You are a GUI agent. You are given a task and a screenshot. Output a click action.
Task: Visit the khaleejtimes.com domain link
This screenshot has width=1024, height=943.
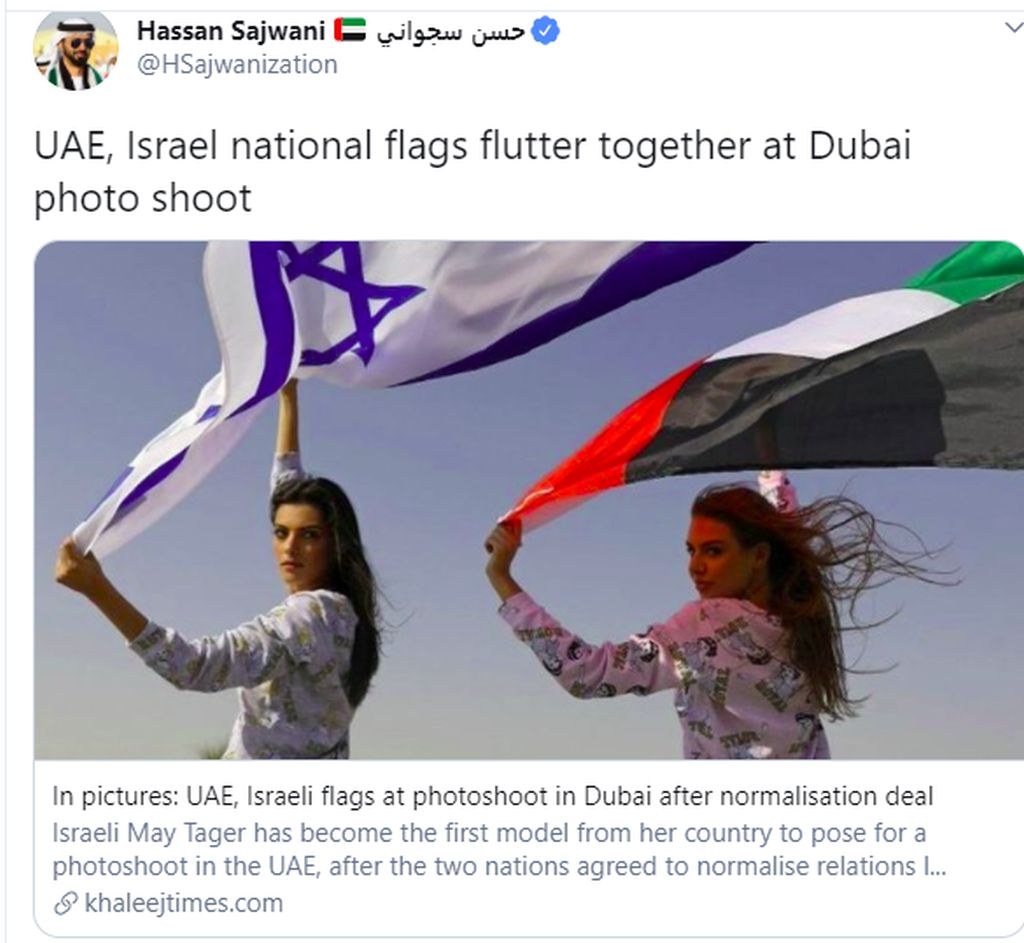click(184, 904)
